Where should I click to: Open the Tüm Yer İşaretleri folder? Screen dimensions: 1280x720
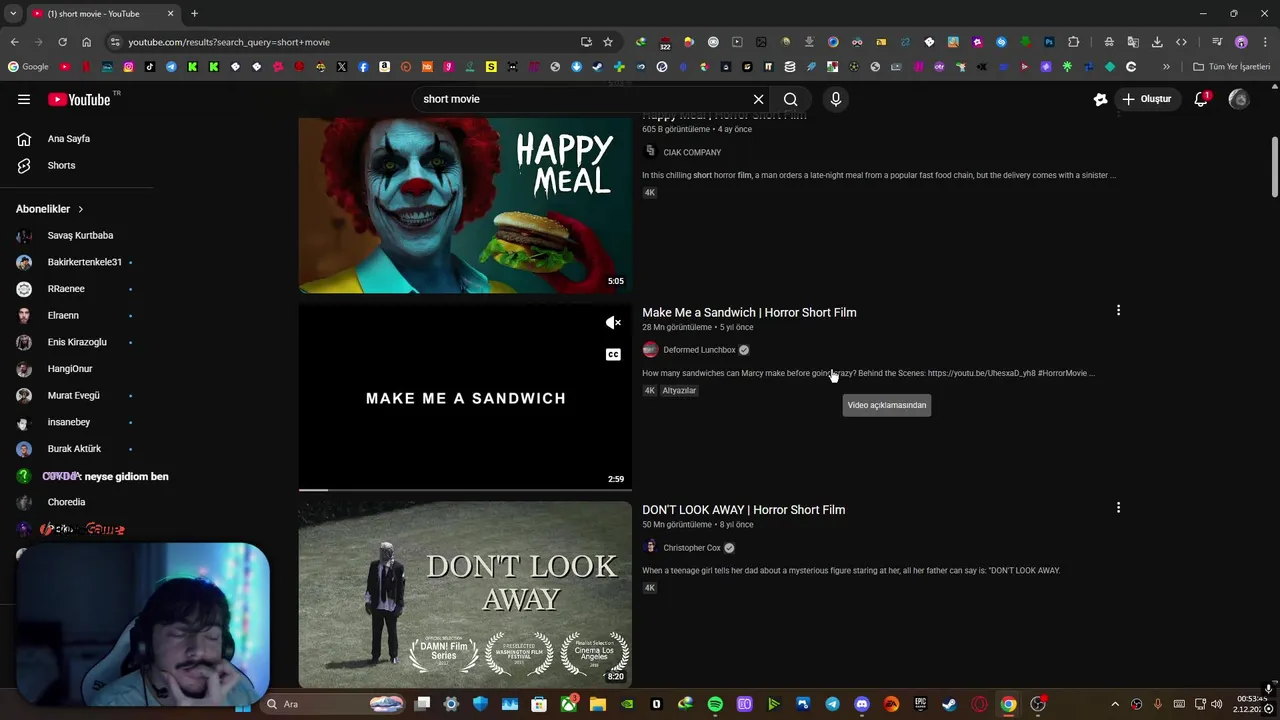1231,67
